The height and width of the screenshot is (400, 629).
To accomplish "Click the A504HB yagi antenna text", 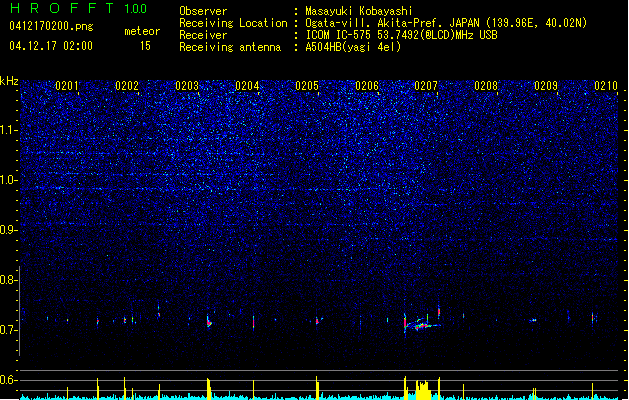I will (353, 47).
